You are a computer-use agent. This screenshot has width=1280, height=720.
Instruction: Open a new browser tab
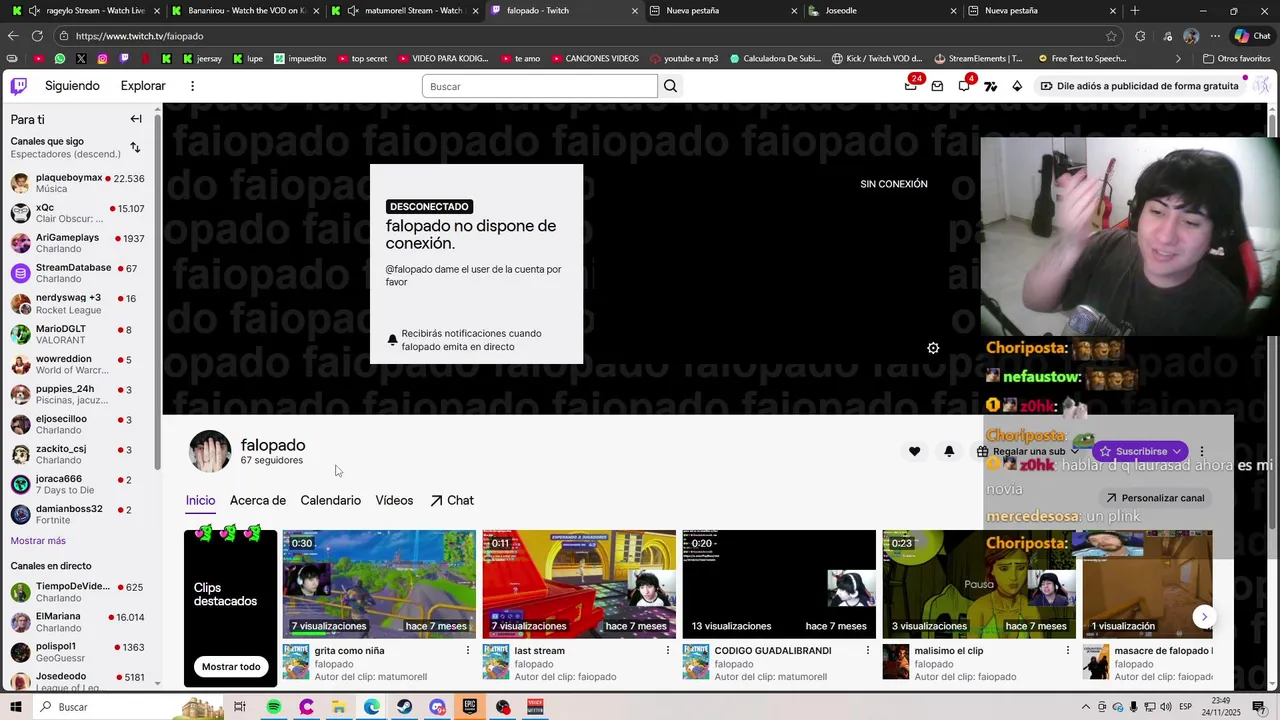click(1134, 11)
